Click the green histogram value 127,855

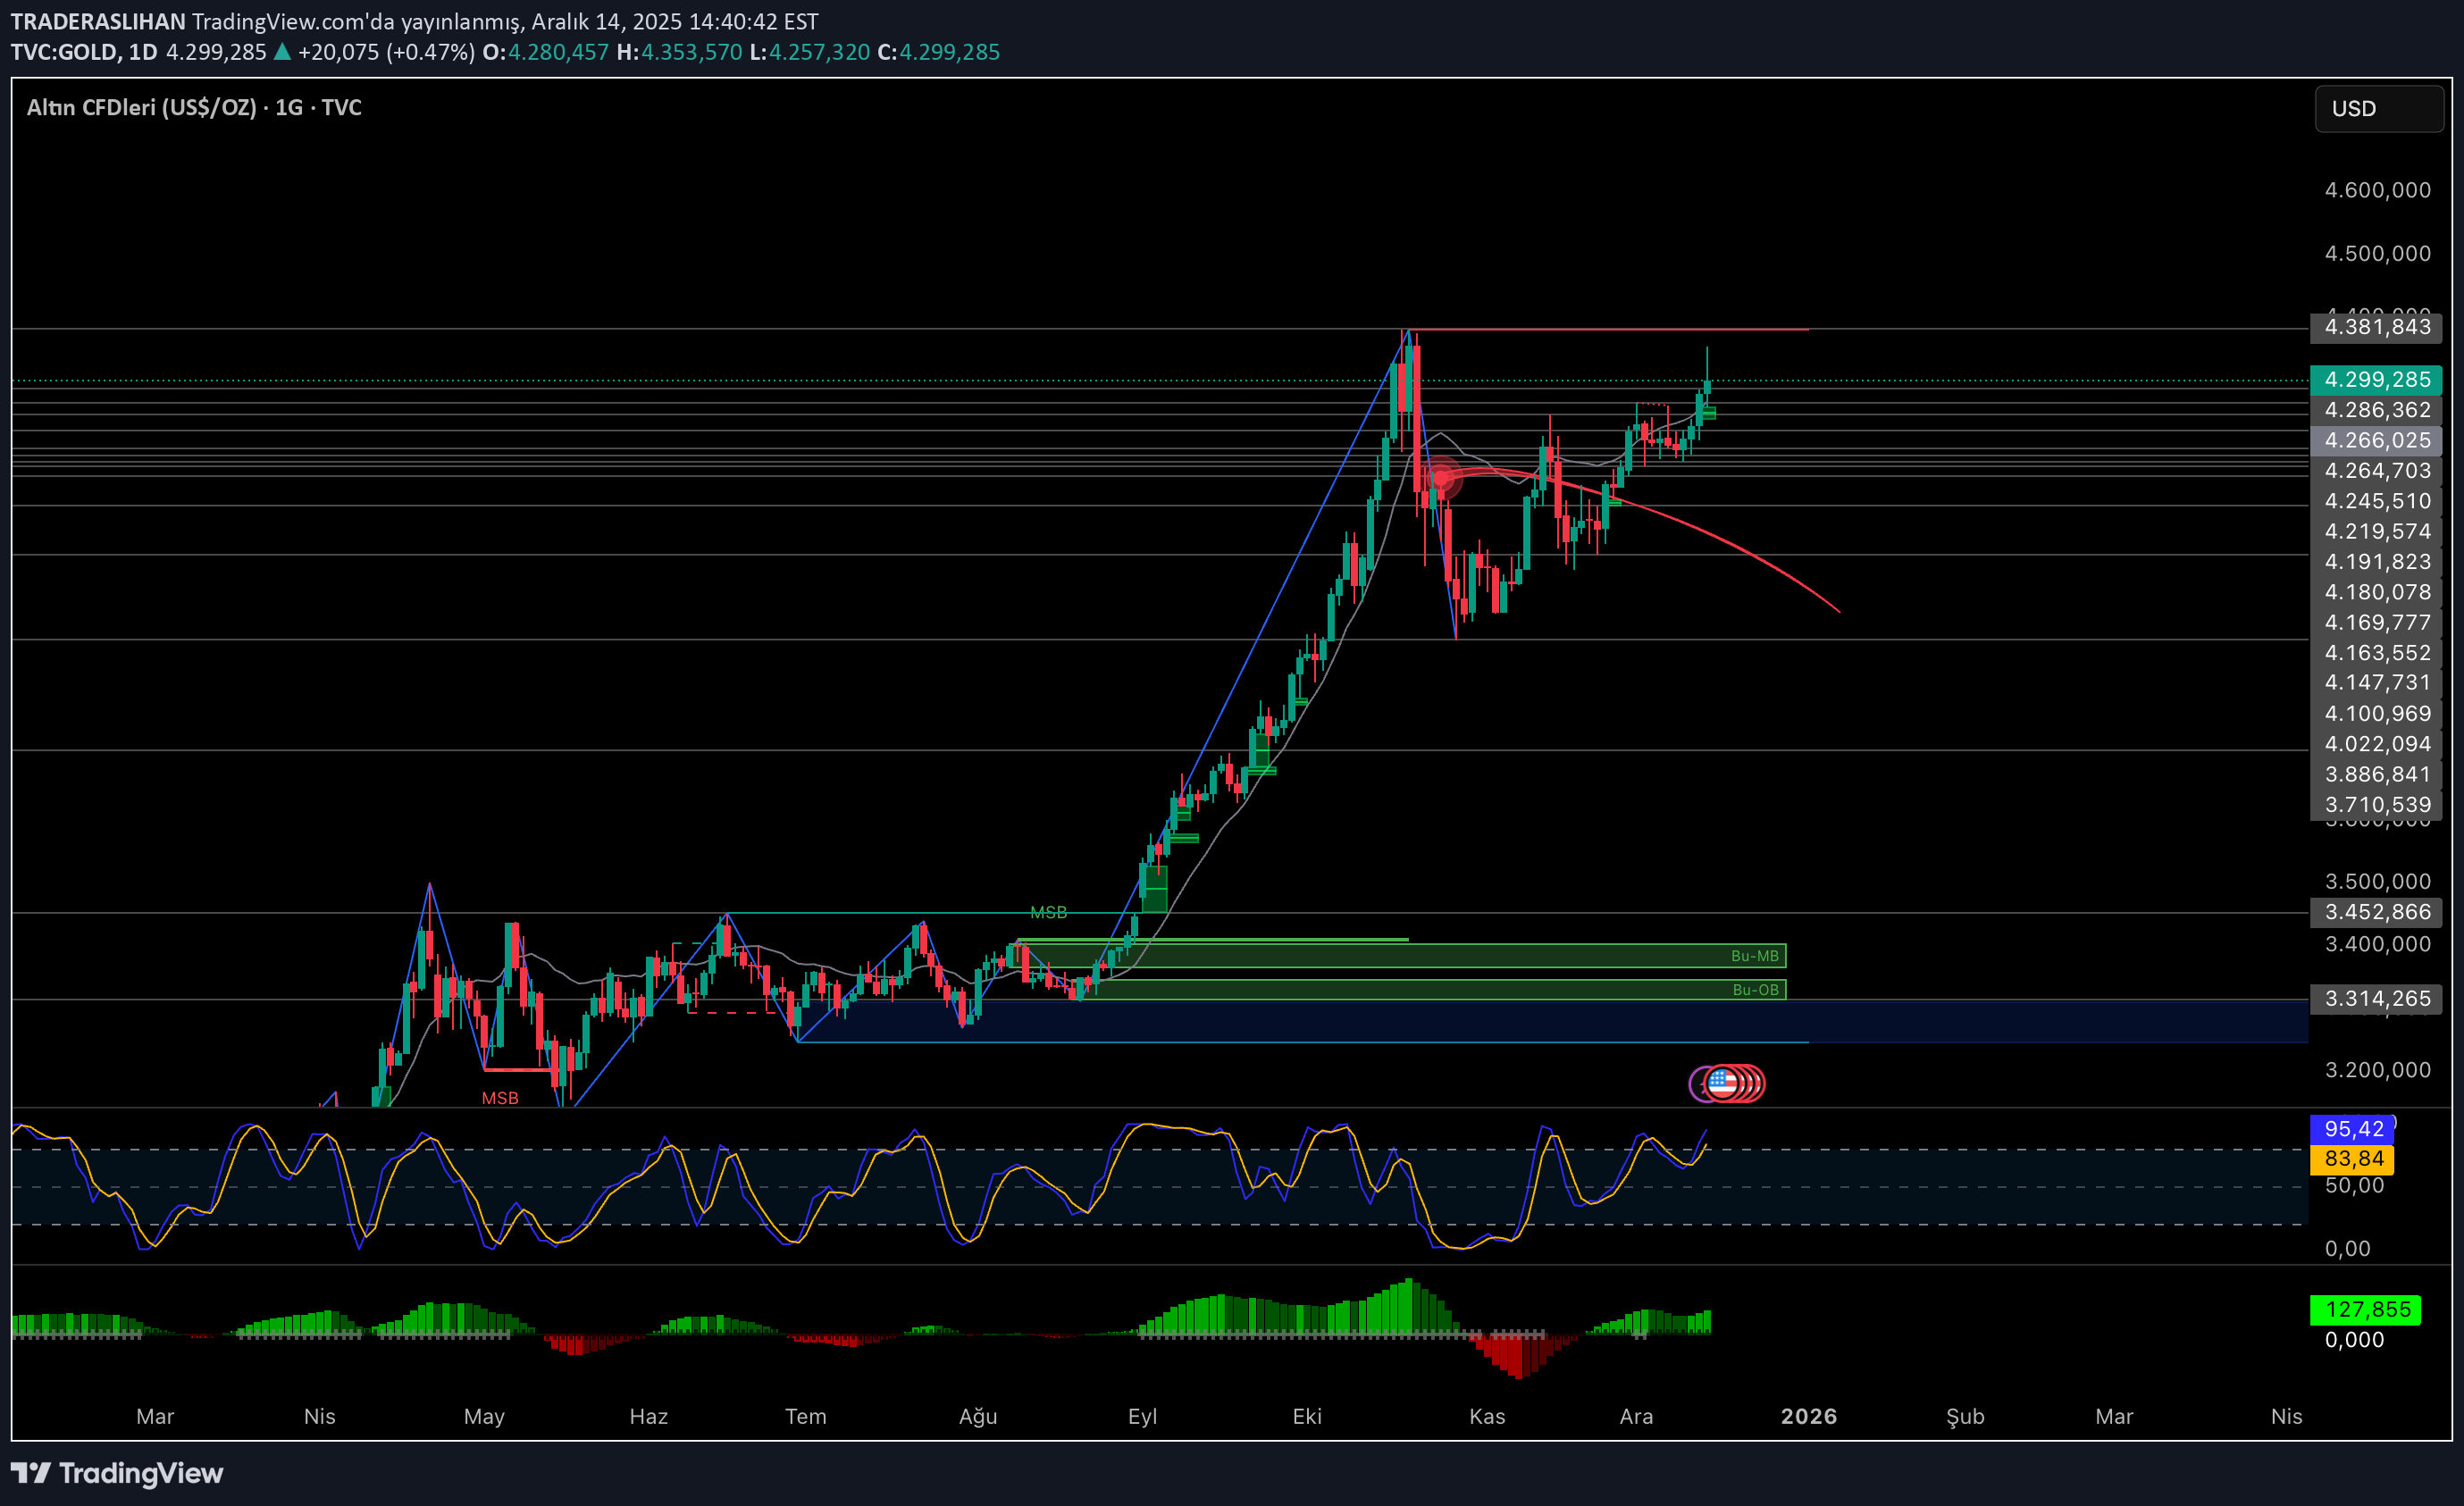[x=2365, y=1309]
